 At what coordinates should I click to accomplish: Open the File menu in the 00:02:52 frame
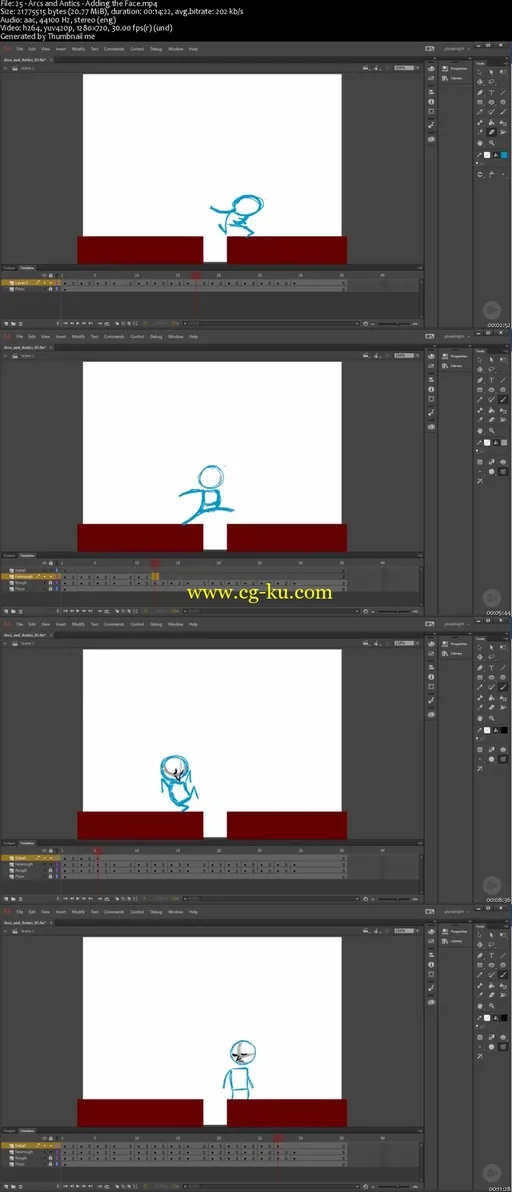(x=21, y=49)
